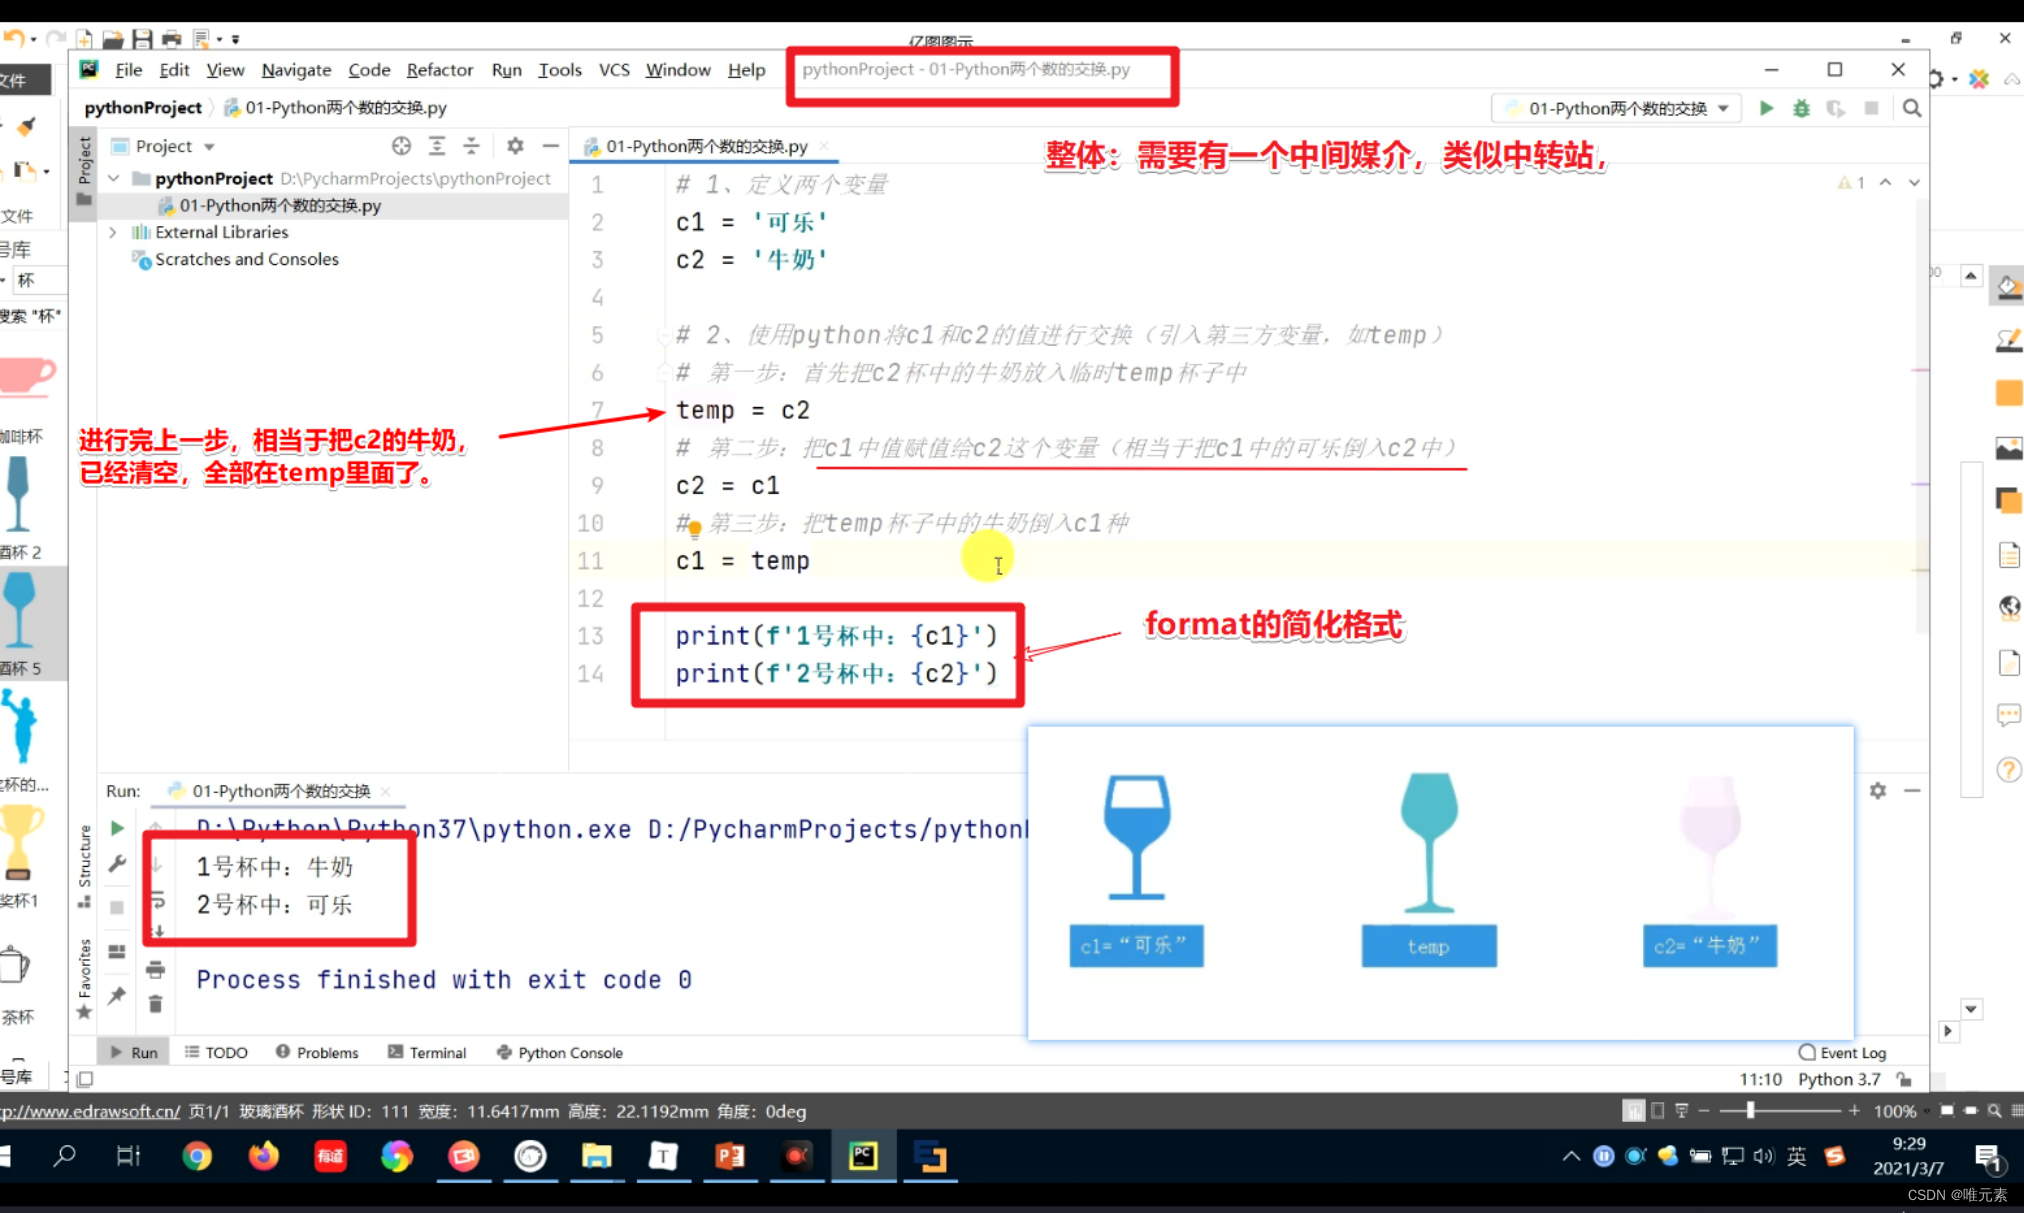Click the wrench icon in Run panel
2024x1213 pixels.
point(117,863)
